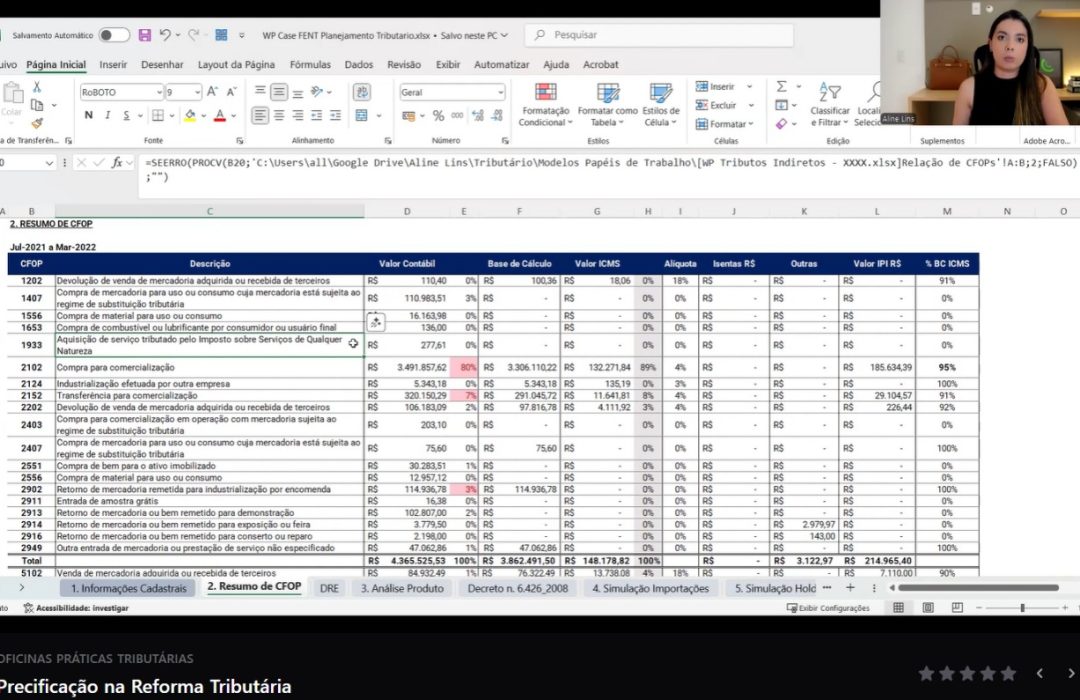Open the RoBOTO font name dropdown

[x=158, y=92]
